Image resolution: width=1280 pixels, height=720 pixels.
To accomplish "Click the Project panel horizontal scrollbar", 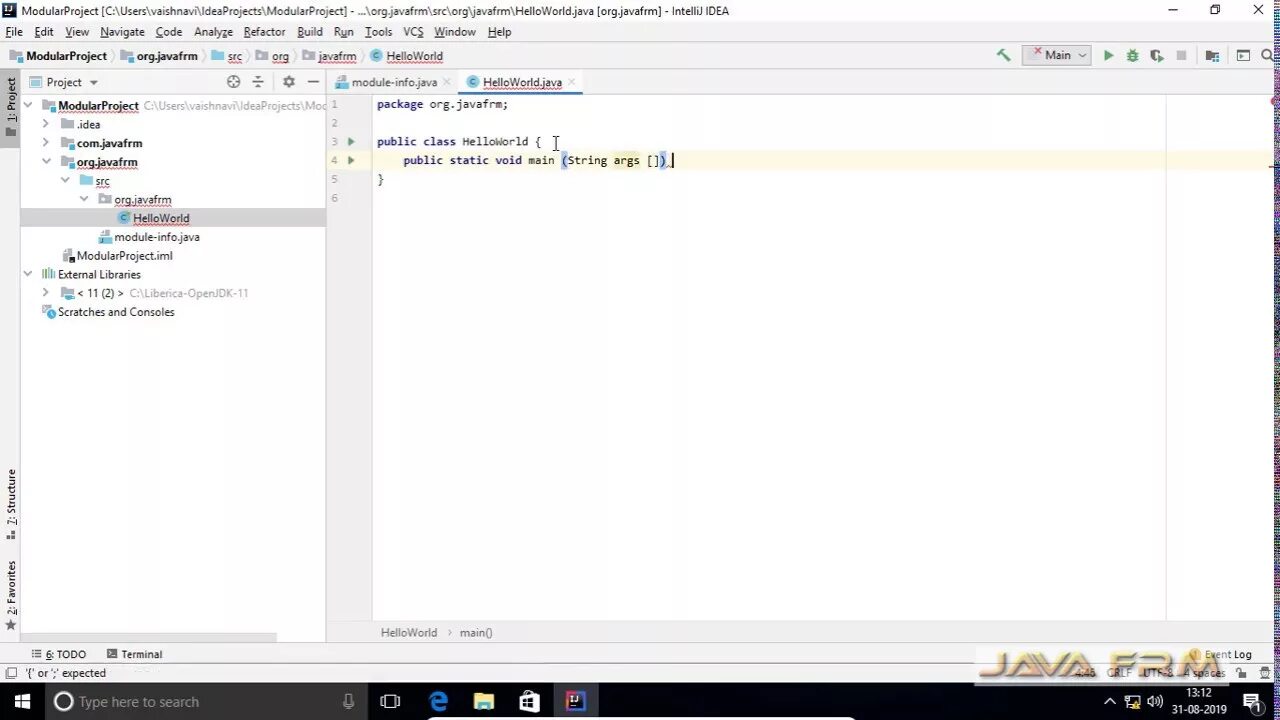I will pos(150,637).
